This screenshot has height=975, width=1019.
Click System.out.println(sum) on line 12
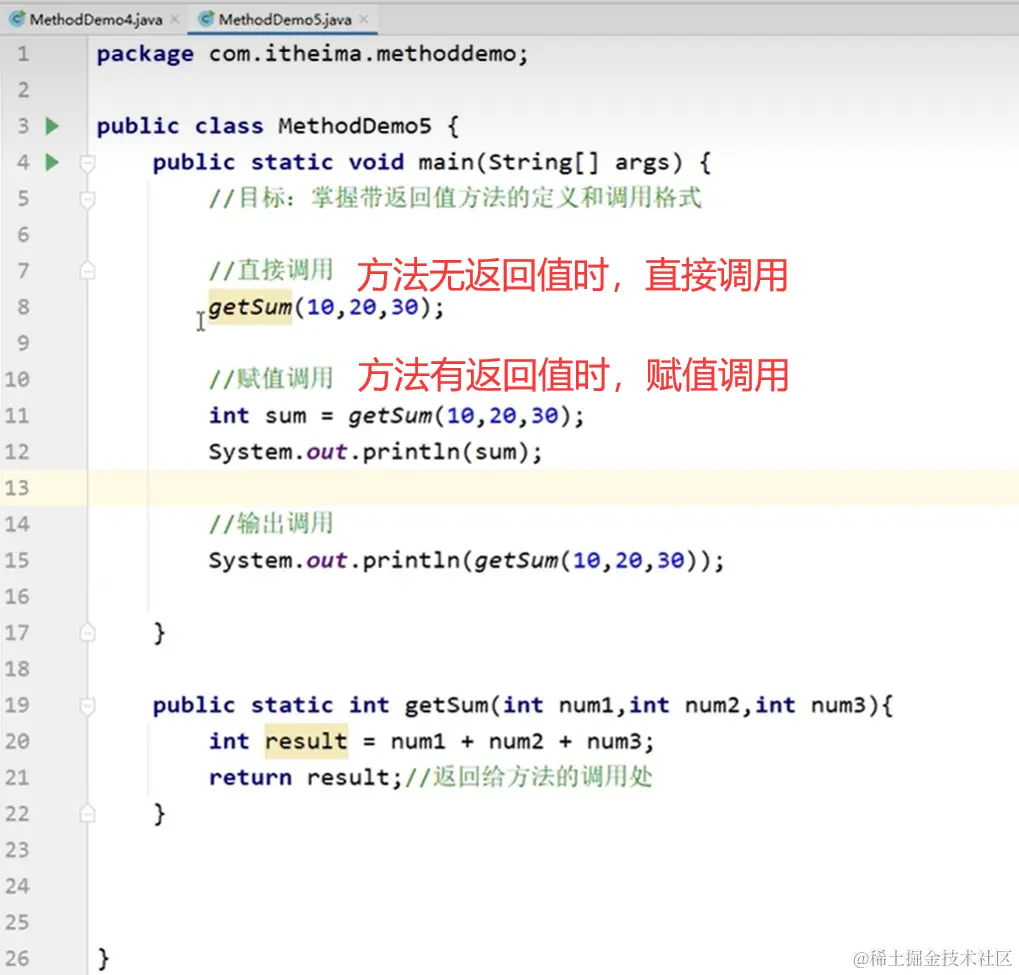click(376, 452)
